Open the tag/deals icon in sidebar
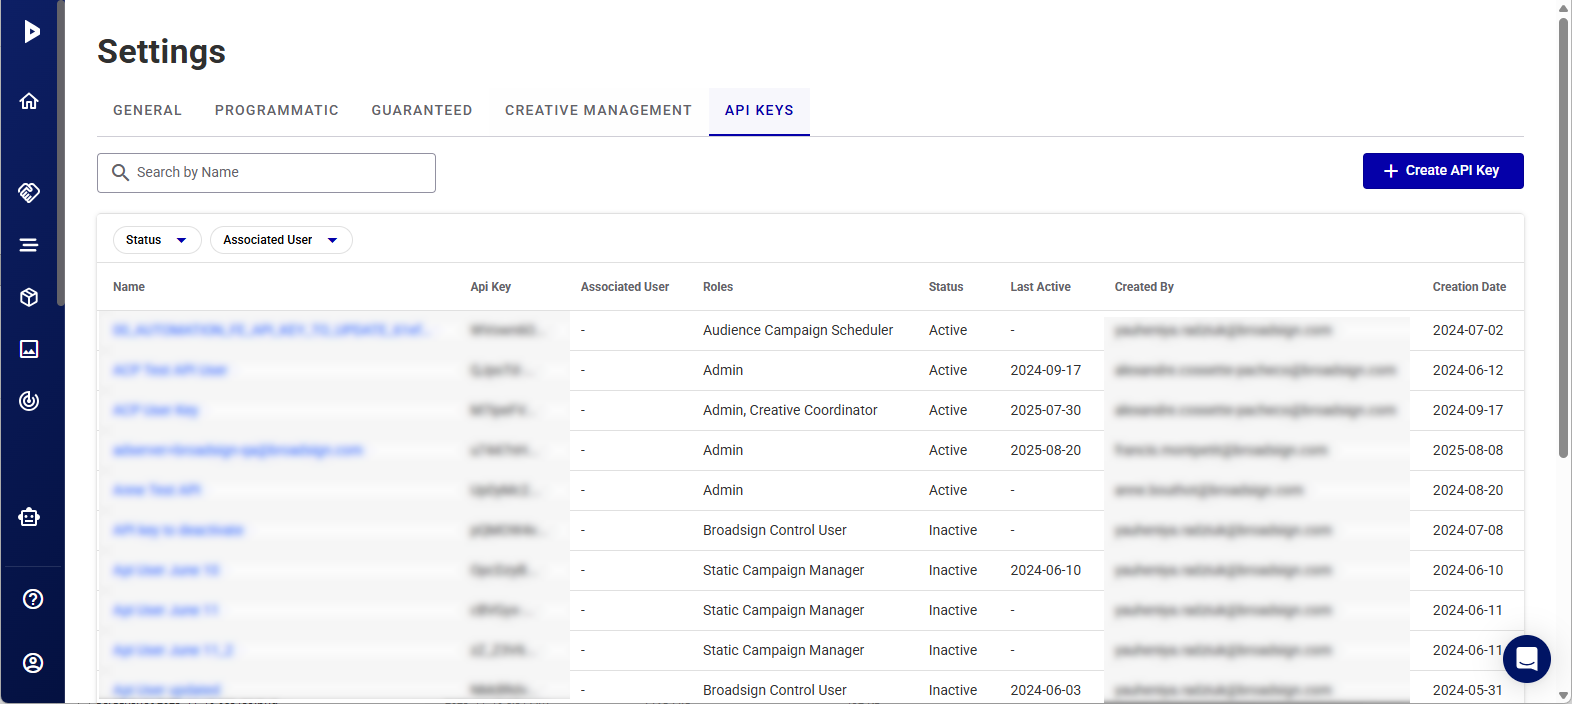The width and height of the screenshot is (1572, 704). pyautogui.click(x=29, y=192)
